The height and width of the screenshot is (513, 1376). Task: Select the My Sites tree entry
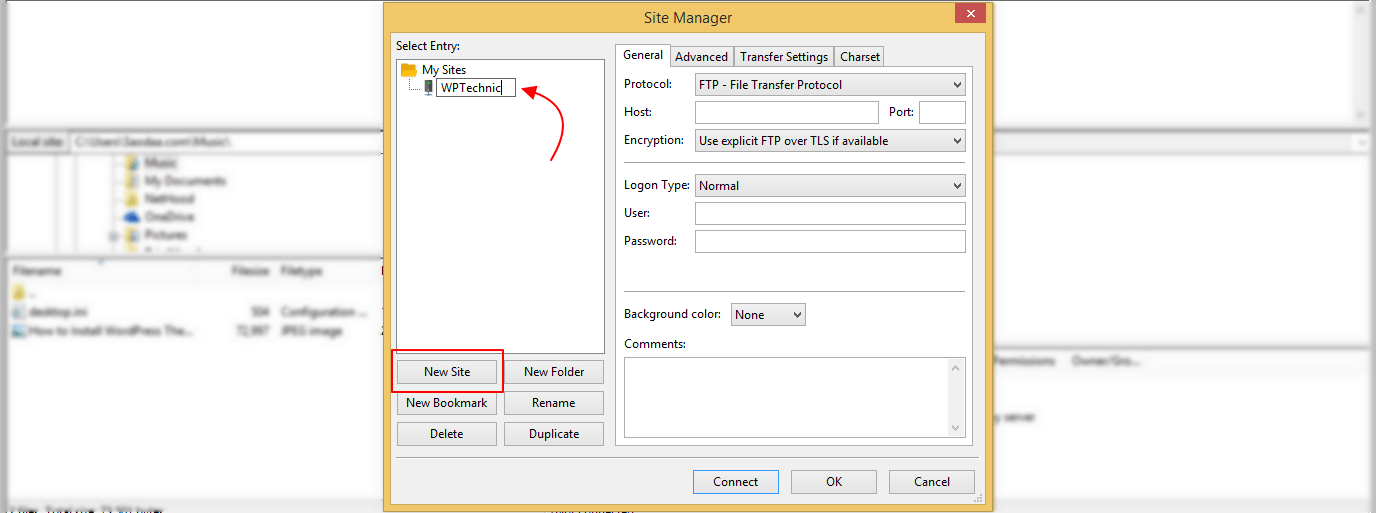click(x=443, y=70)
